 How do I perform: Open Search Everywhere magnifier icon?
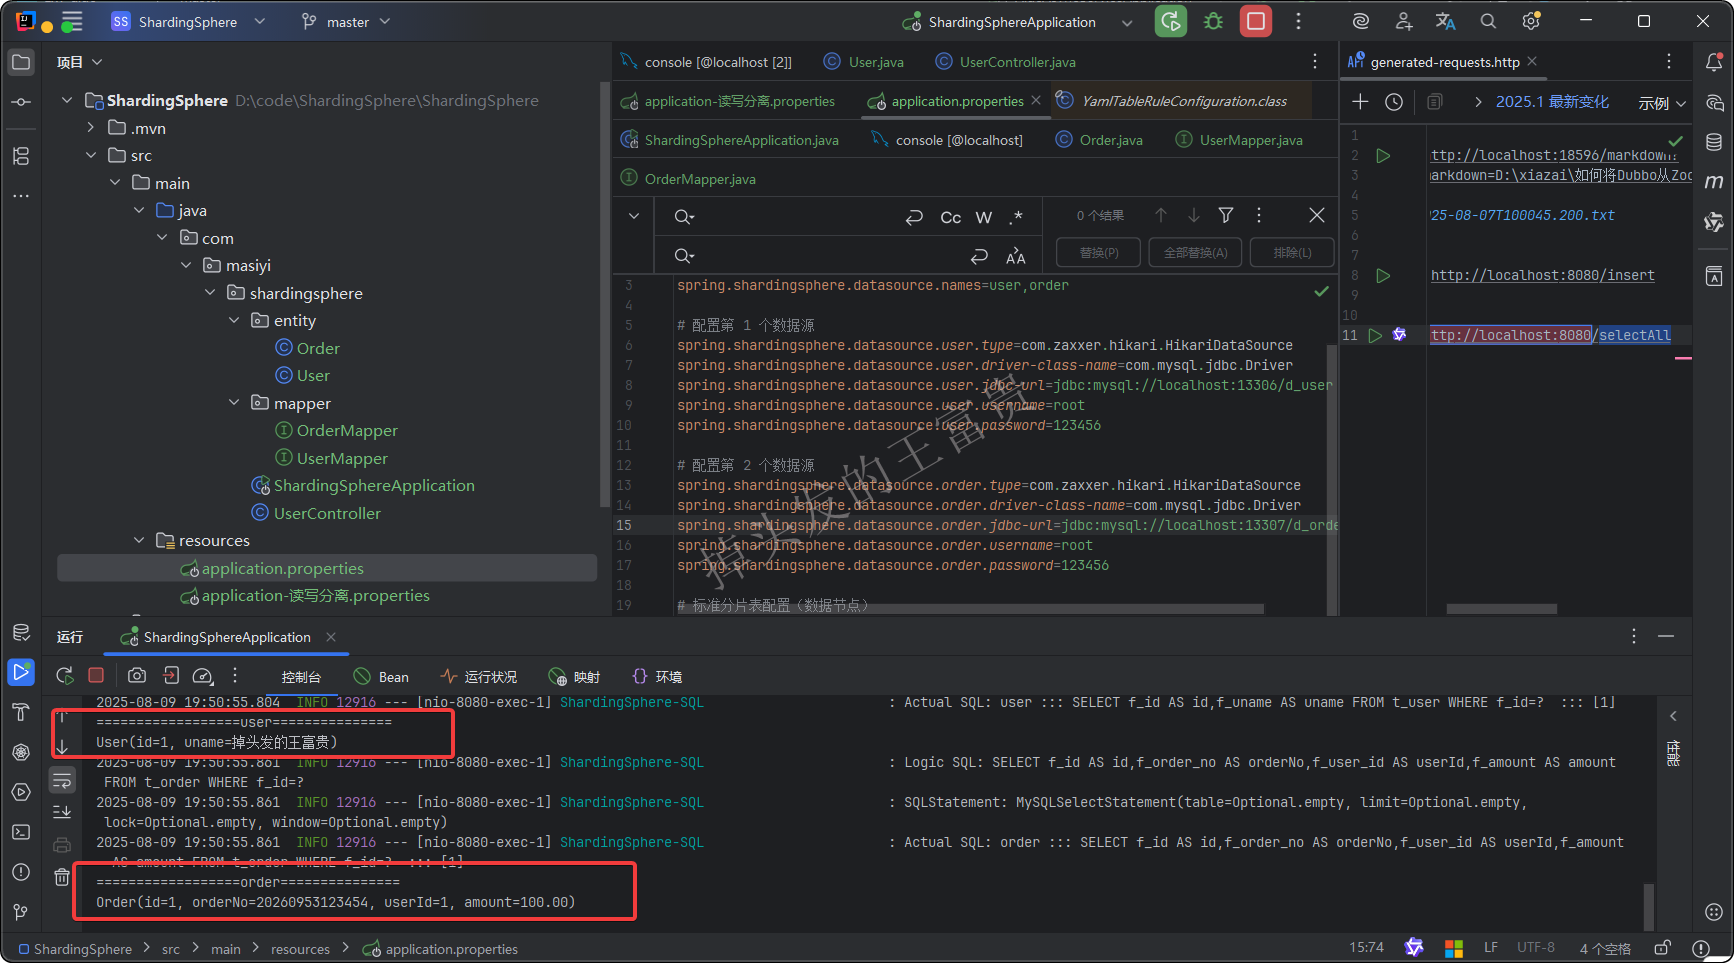point(1488,21)
